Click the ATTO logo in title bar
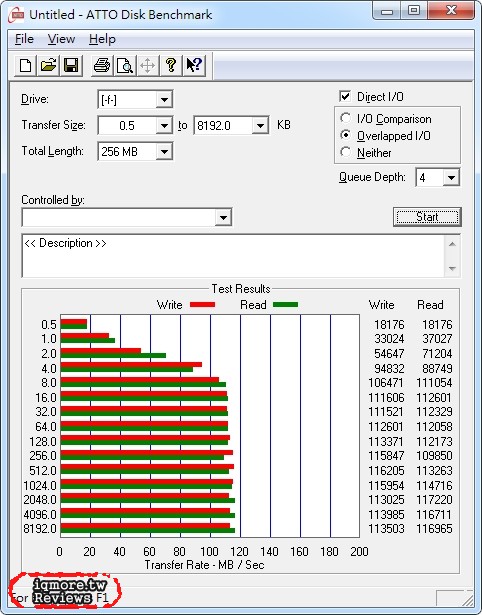This screenshot has height=615, width=482. click(16, 15)
